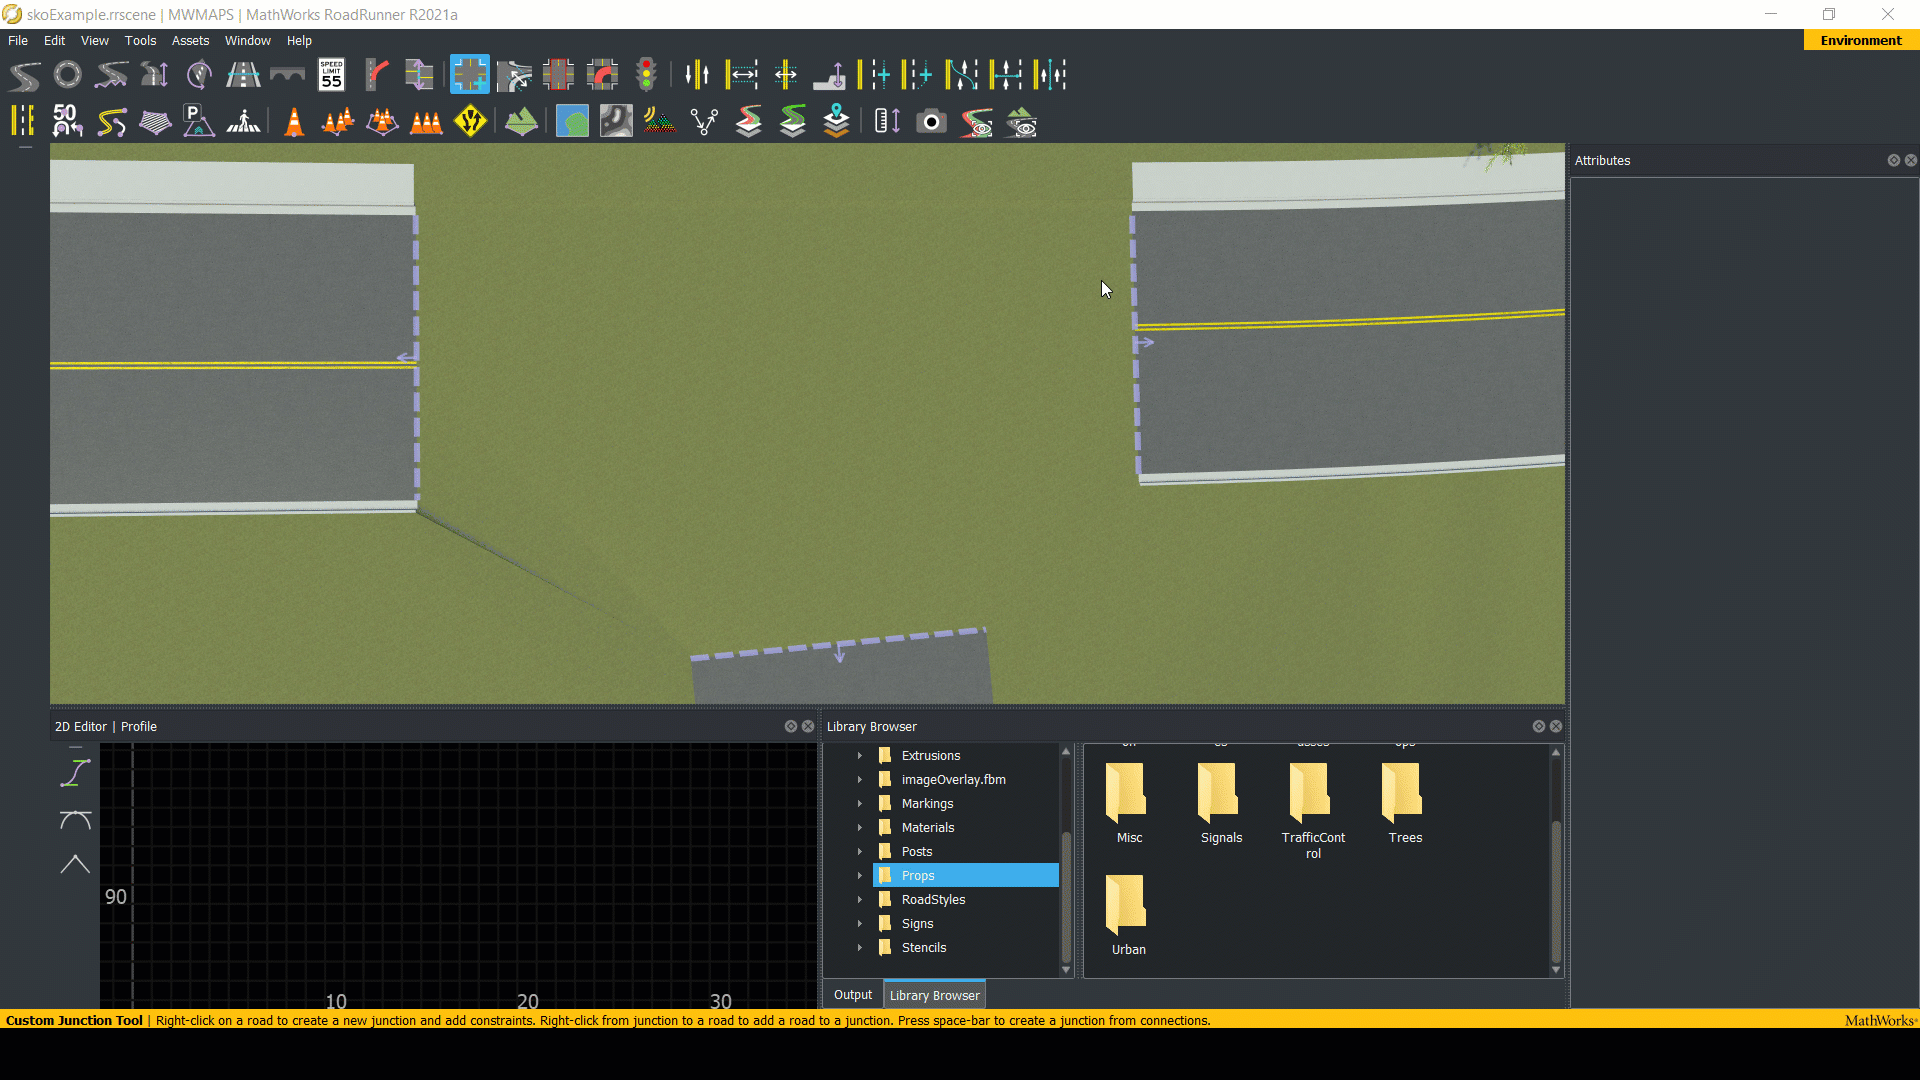
Task: Select the parking lot tool
Action: tap(198, 122)
